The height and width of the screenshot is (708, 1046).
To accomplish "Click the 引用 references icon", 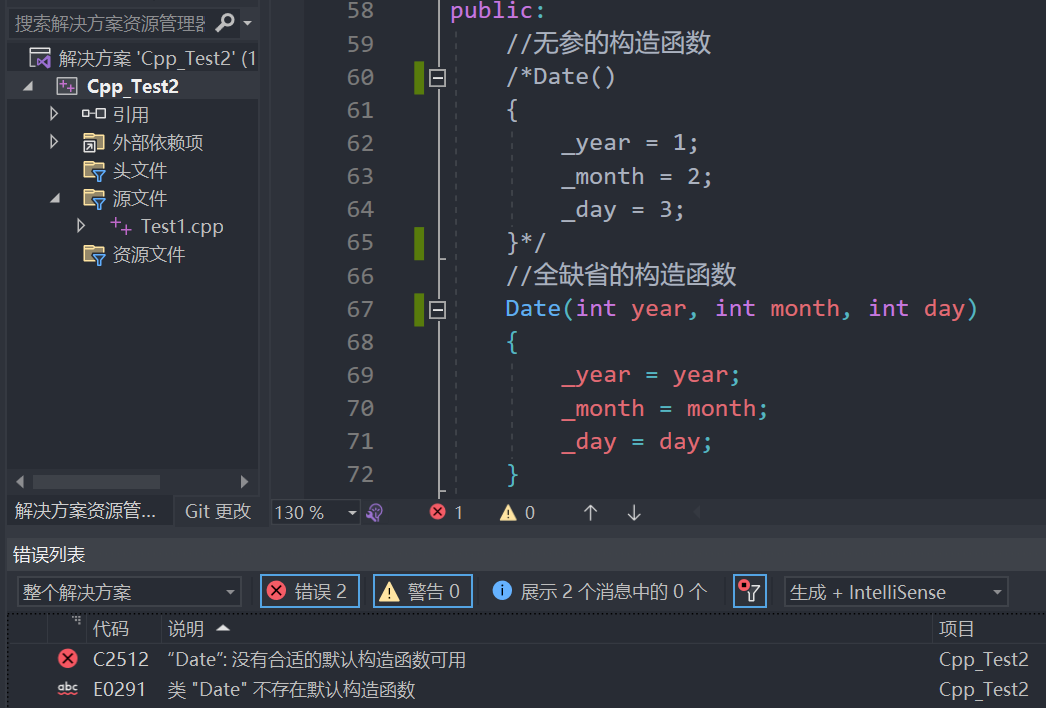I will tap(93, 113).
